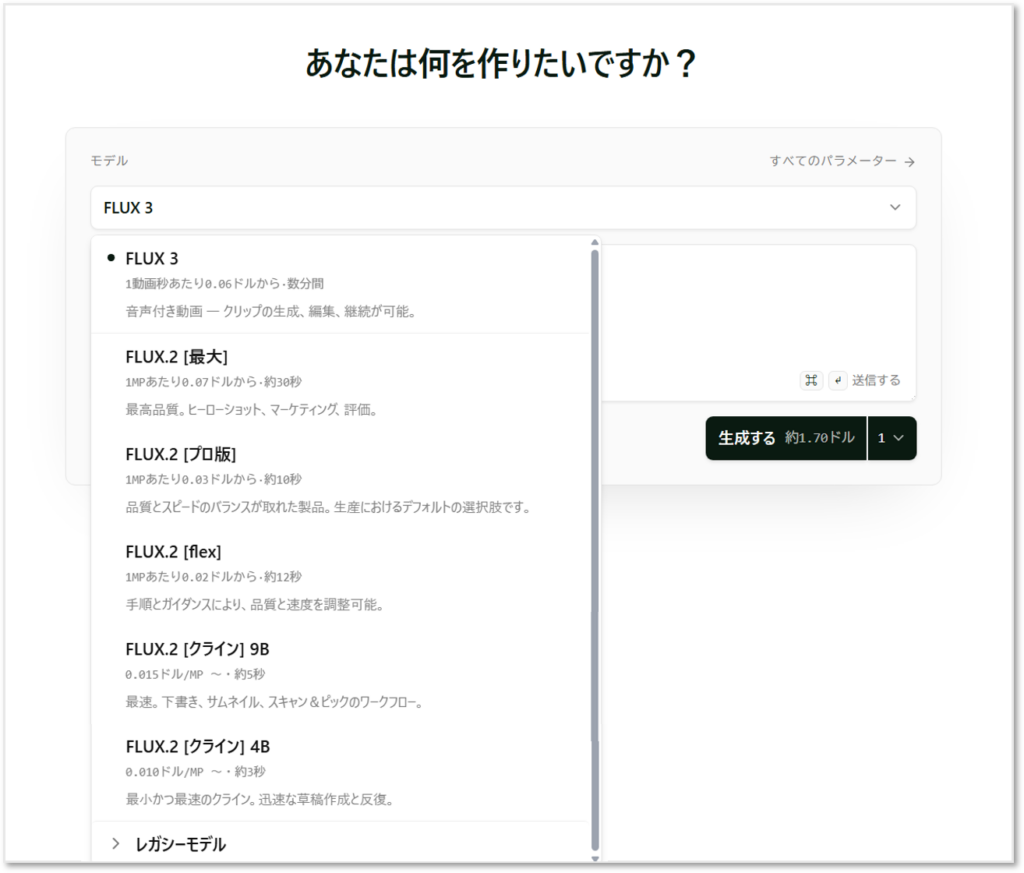
Task: Click the scrollbar up arrow in model list
Action: coord(594,242)
